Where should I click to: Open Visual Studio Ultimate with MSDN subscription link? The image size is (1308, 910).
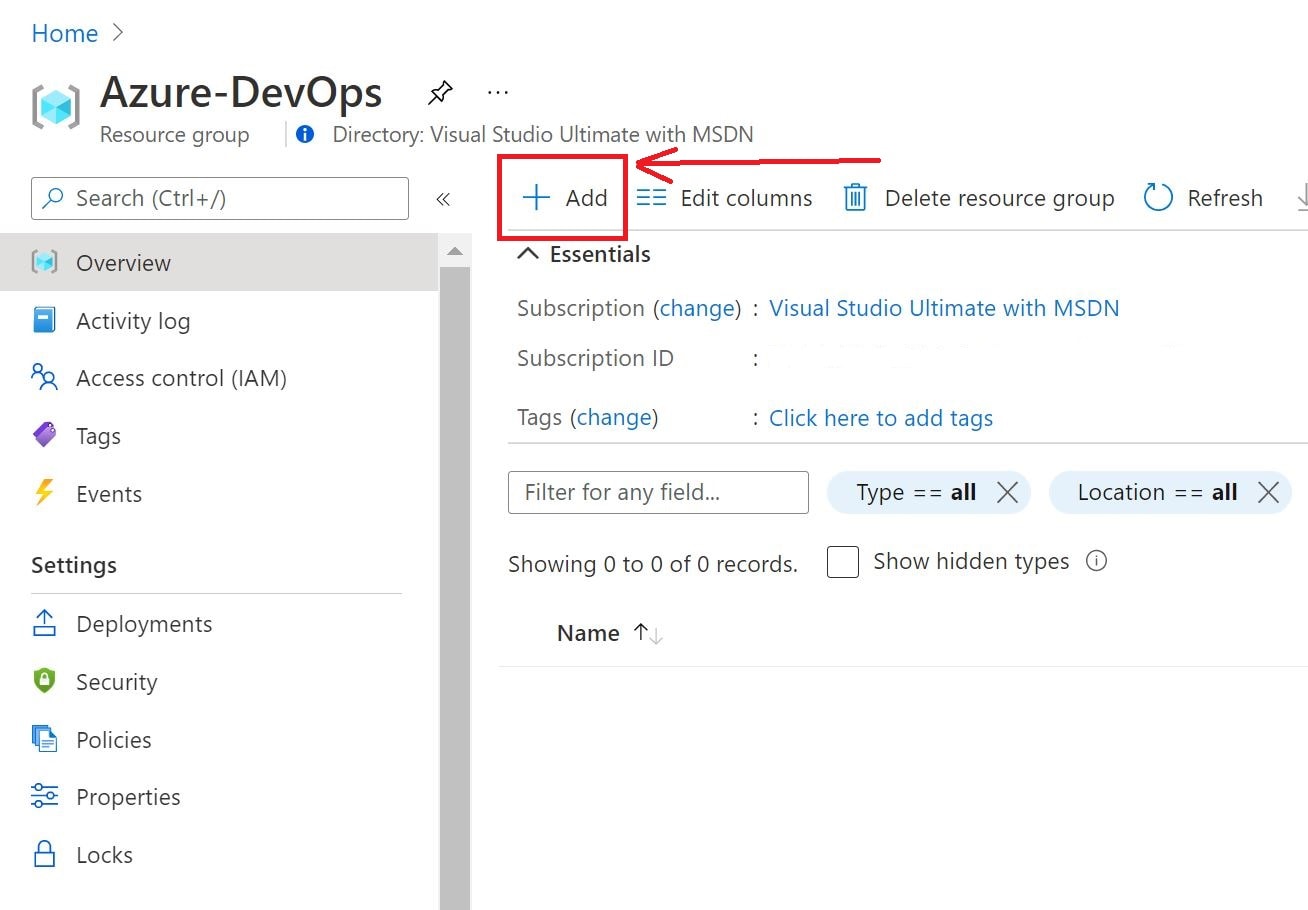click(x=944, y=308)
